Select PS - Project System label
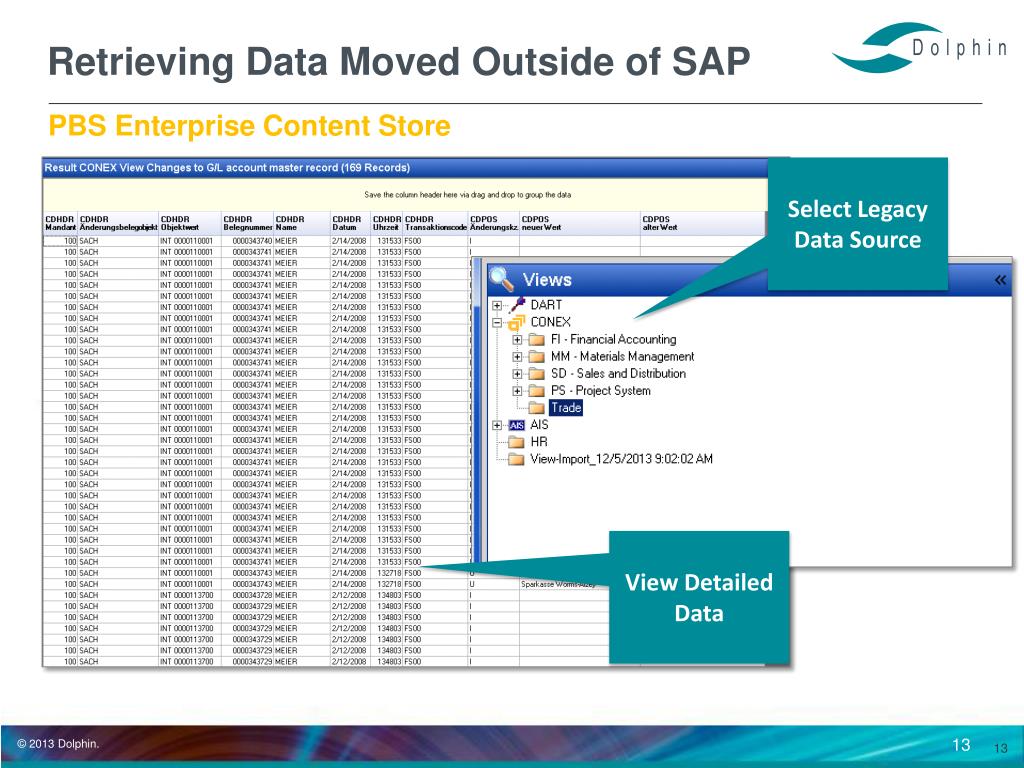 click(600, 390)
